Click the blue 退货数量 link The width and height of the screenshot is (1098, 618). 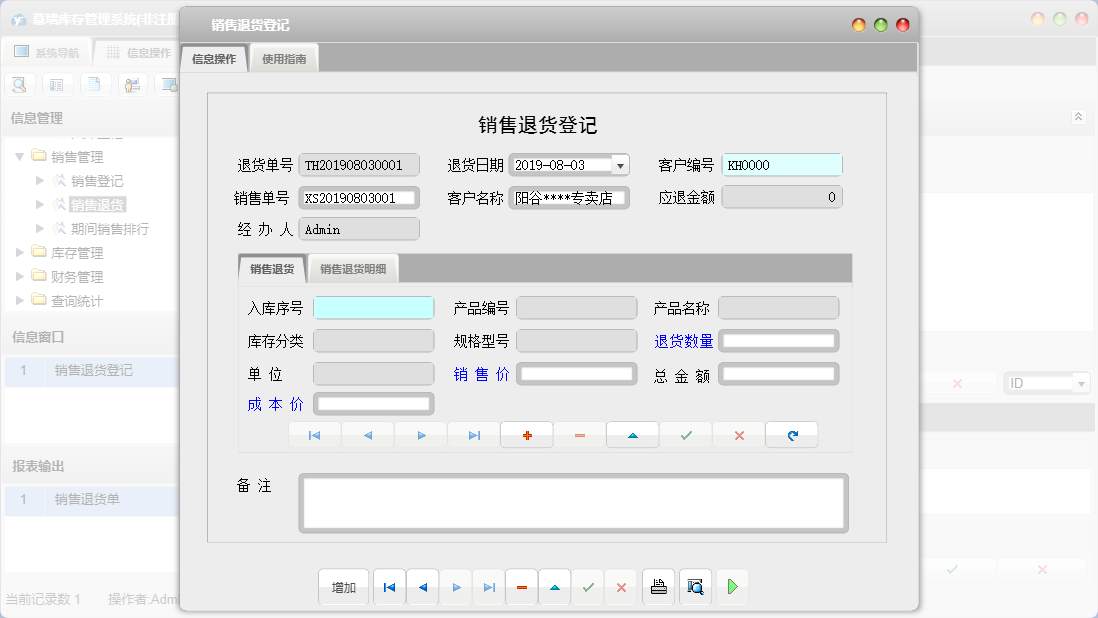click(684, 340)
